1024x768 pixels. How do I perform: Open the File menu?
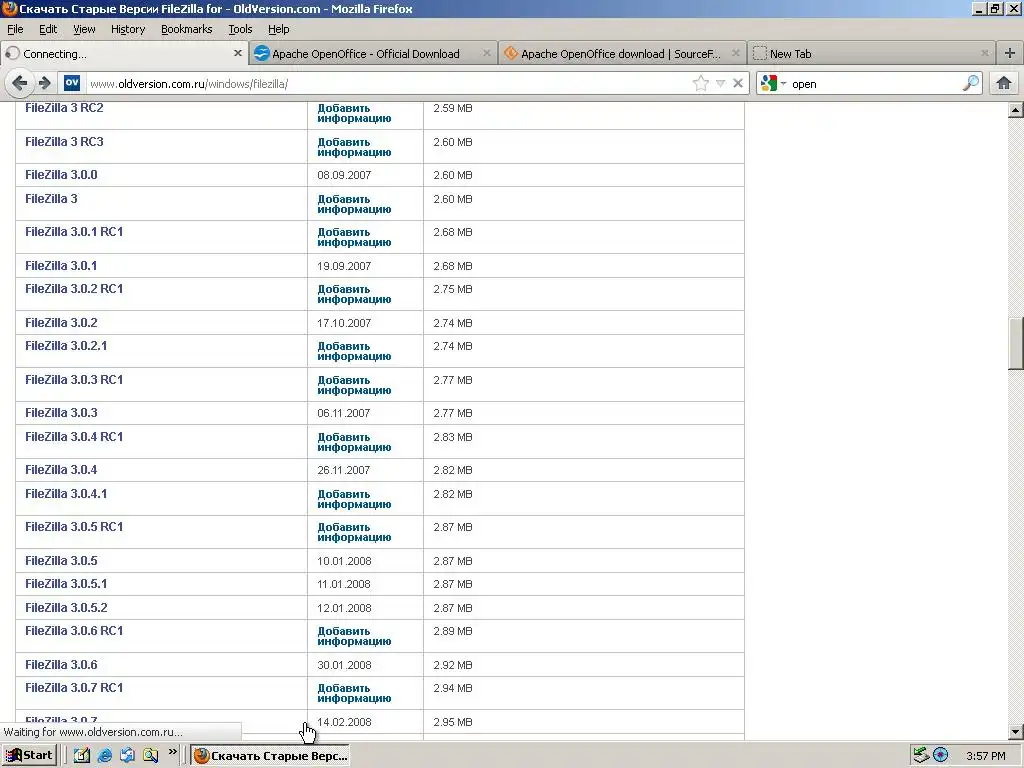[15, 29]
